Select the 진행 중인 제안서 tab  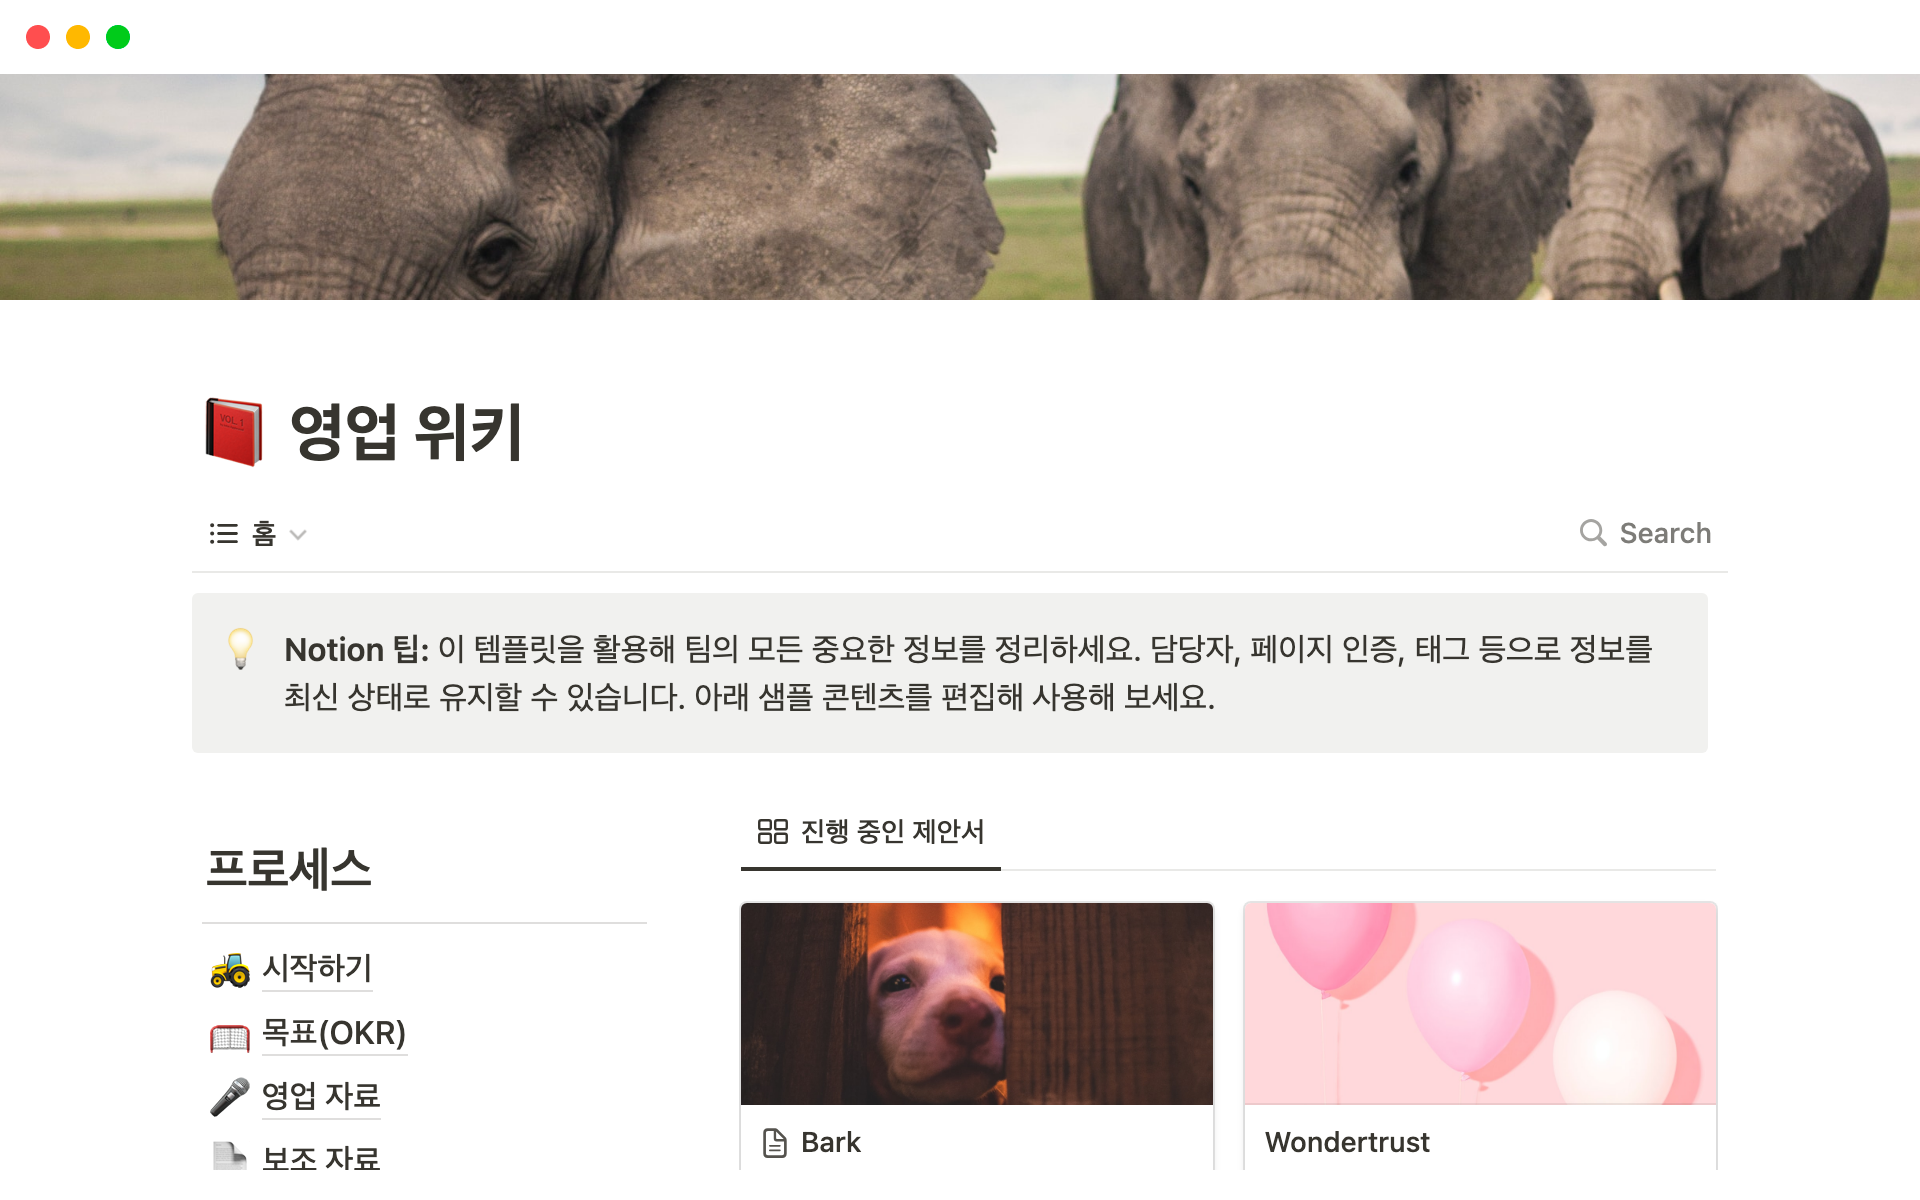pyautogui.click(x=870, y=832)
